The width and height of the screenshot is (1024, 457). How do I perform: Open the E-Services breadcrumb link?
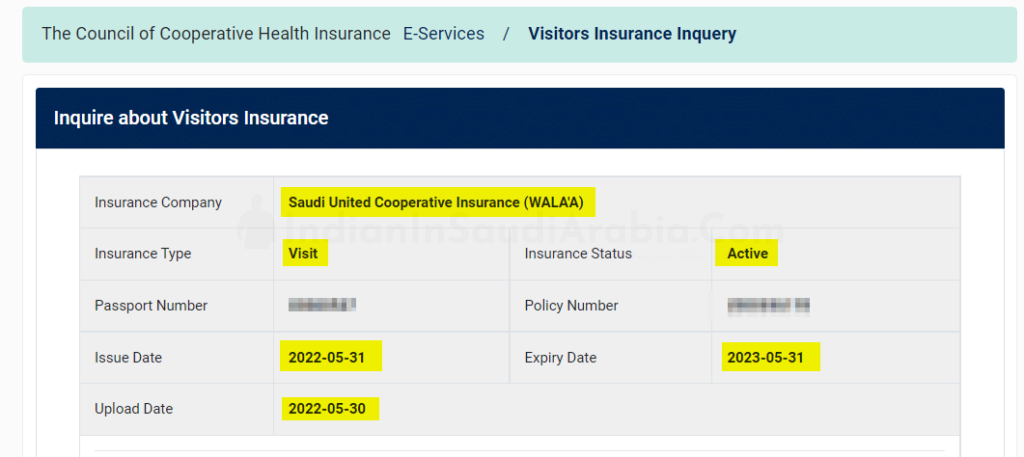(443, 34)
